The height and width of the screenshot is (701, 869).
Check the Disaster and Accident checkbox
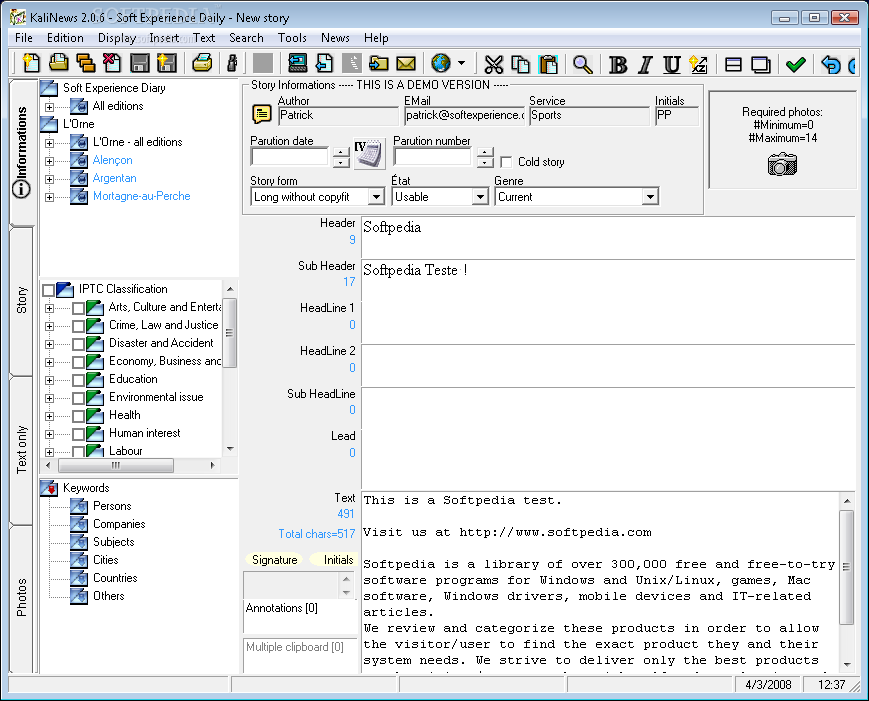coord(78,344)
